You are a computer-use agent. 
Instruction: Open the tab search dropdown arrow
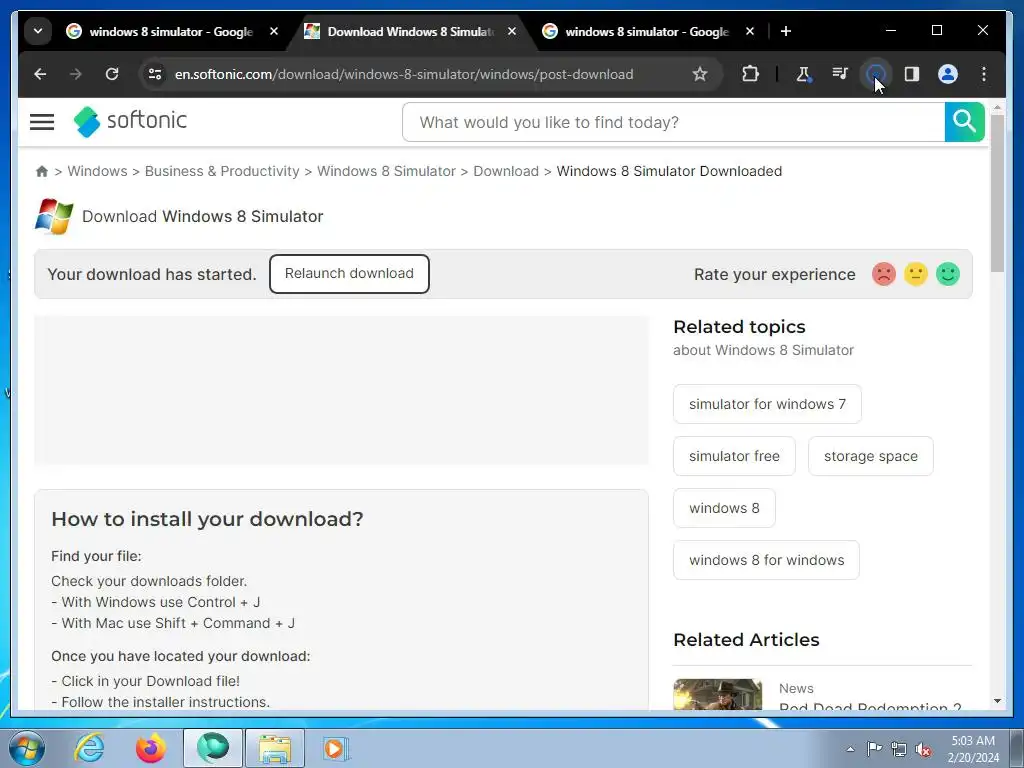[38, 31]
